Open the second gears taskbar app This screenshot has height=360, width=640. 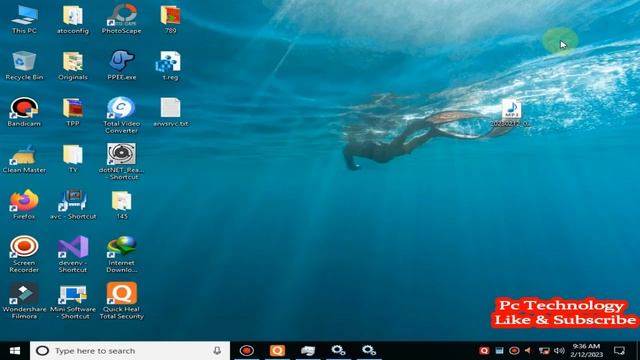[369, 351]
